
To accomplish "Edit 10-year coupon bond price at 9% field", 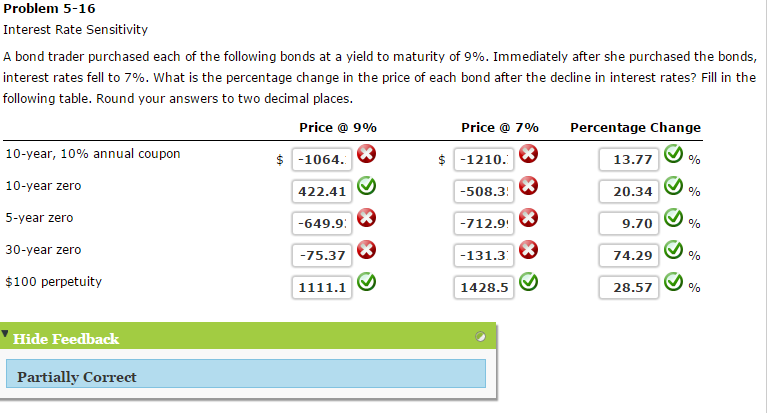I will [x=320, y=159].
